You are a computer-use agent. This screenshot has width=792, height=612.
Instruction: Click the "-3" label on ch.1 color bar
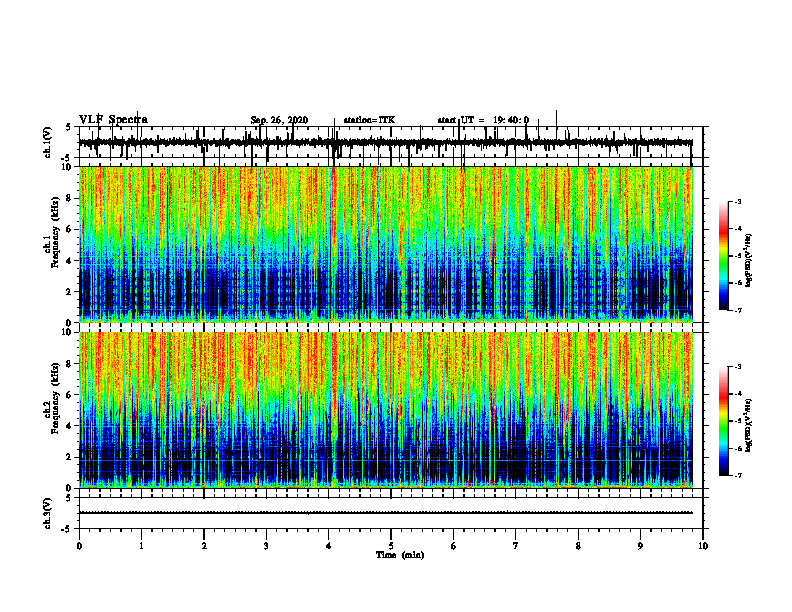738,202
